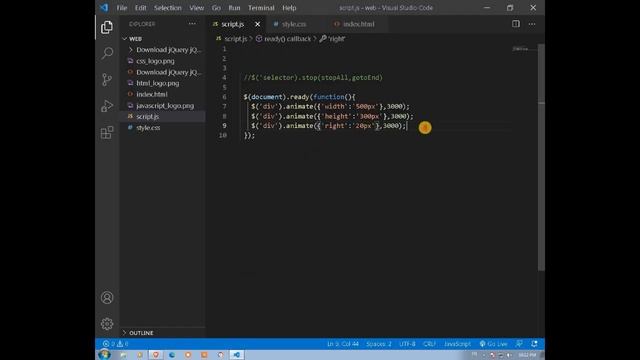Click the minimap preview
The height and width of the screenshot is (360, 640).
click(520, 49)
